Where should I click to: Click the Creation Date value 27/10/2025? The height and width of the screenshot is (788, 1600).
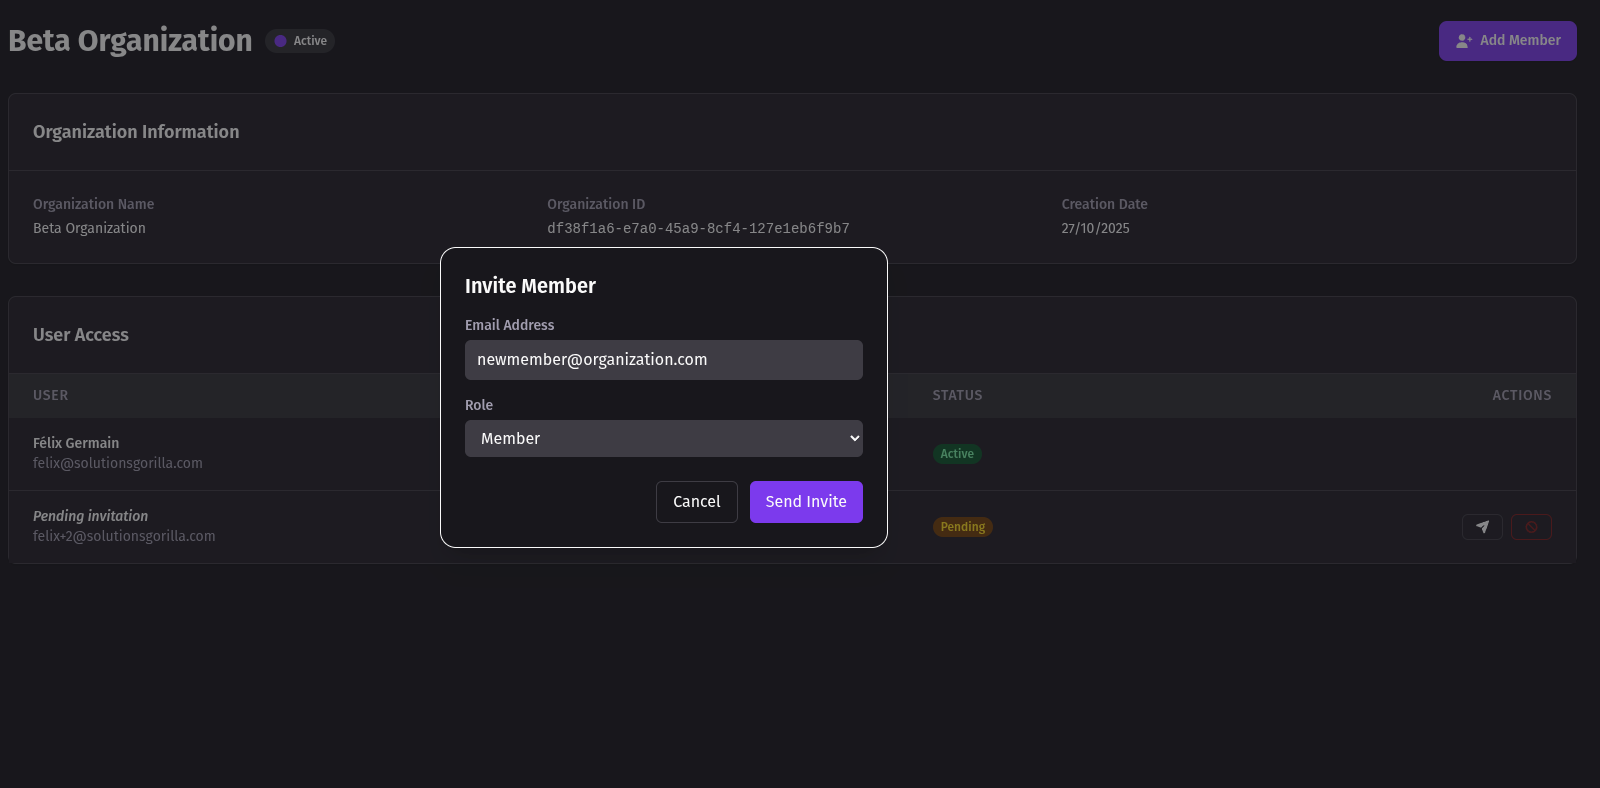click(1095, 229)
